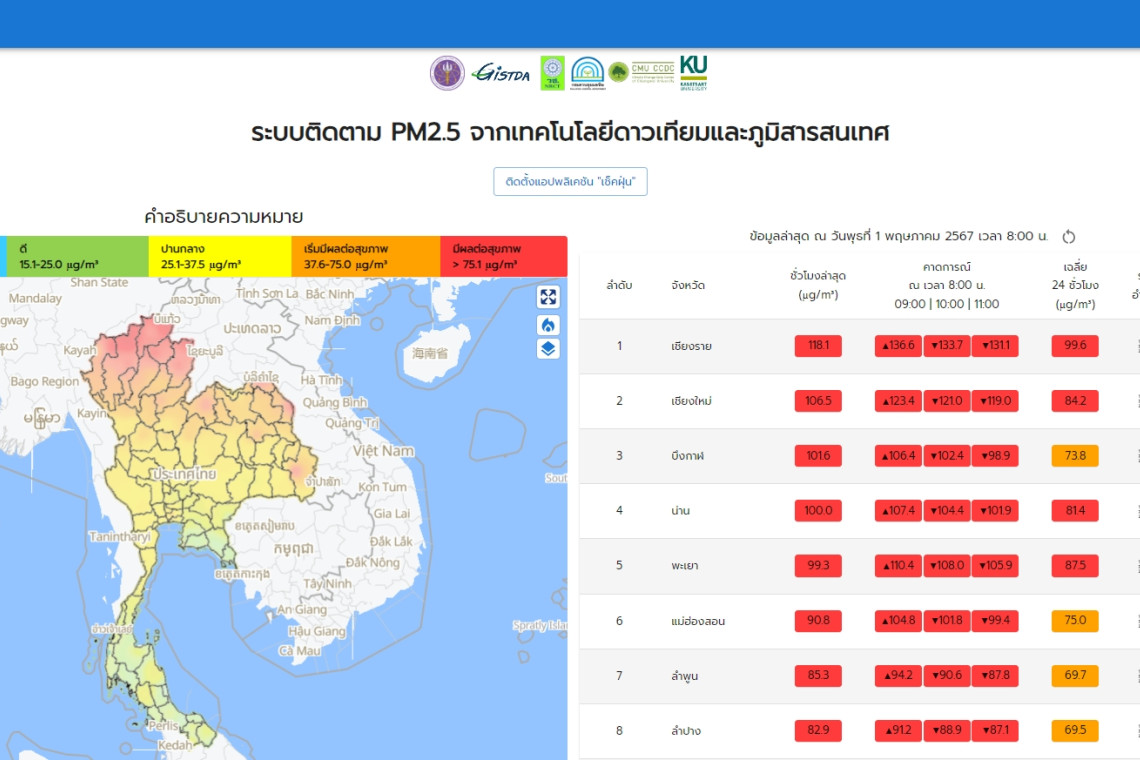The image size is (1140, 760).
Task: Click the purple round emblem logo
Action: click(x=447, y=73)
